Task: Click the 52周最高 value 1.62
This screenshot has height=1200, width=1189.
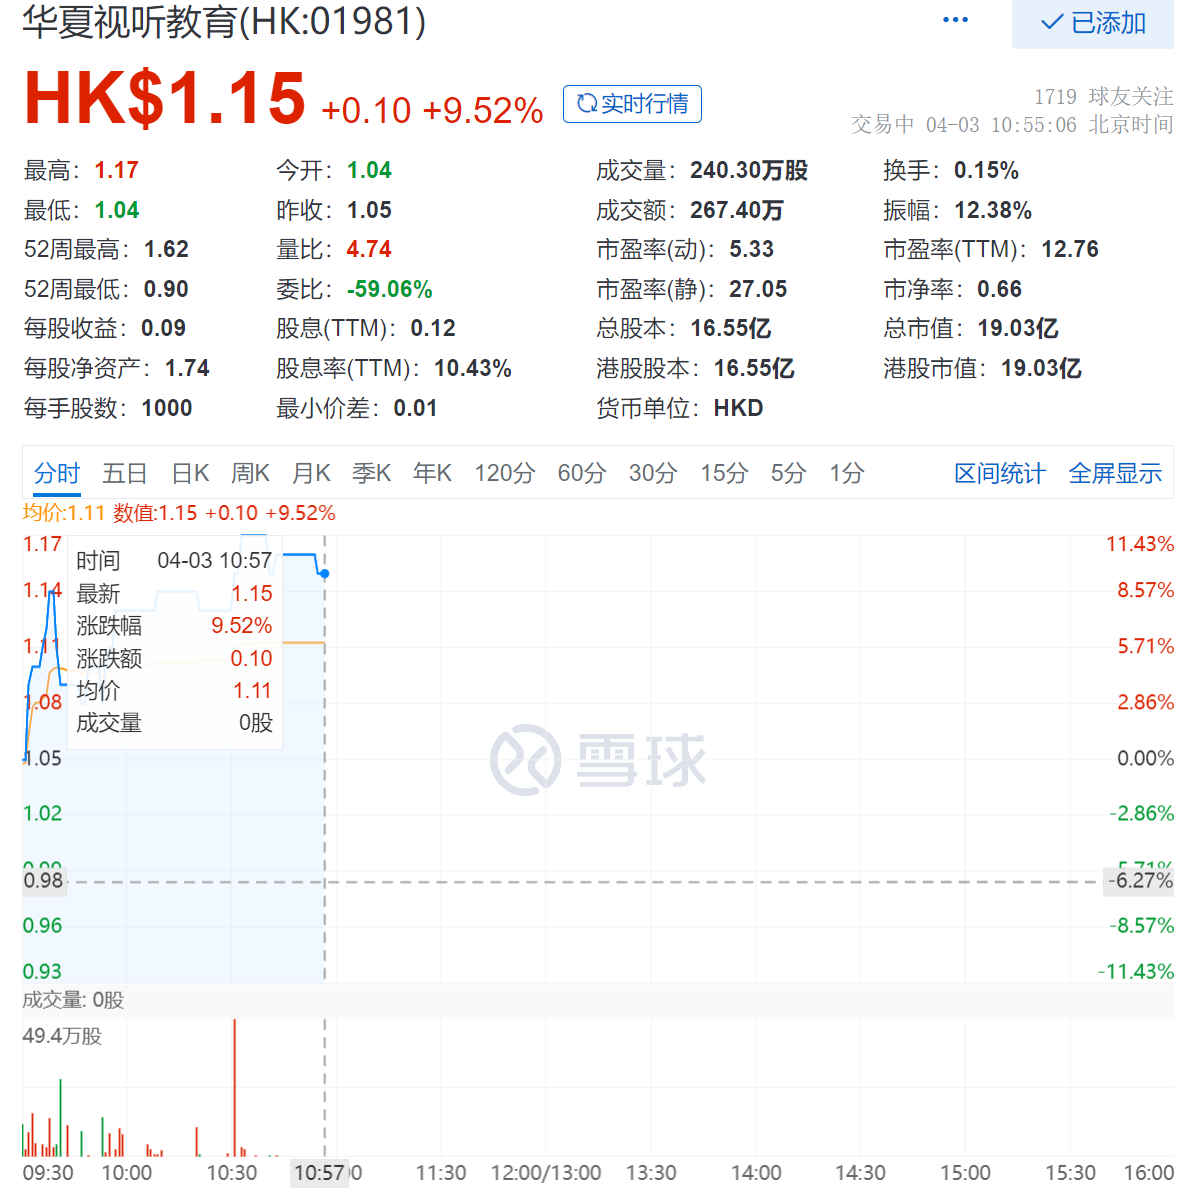Action: pyautogui.click(x=166, y=249)
